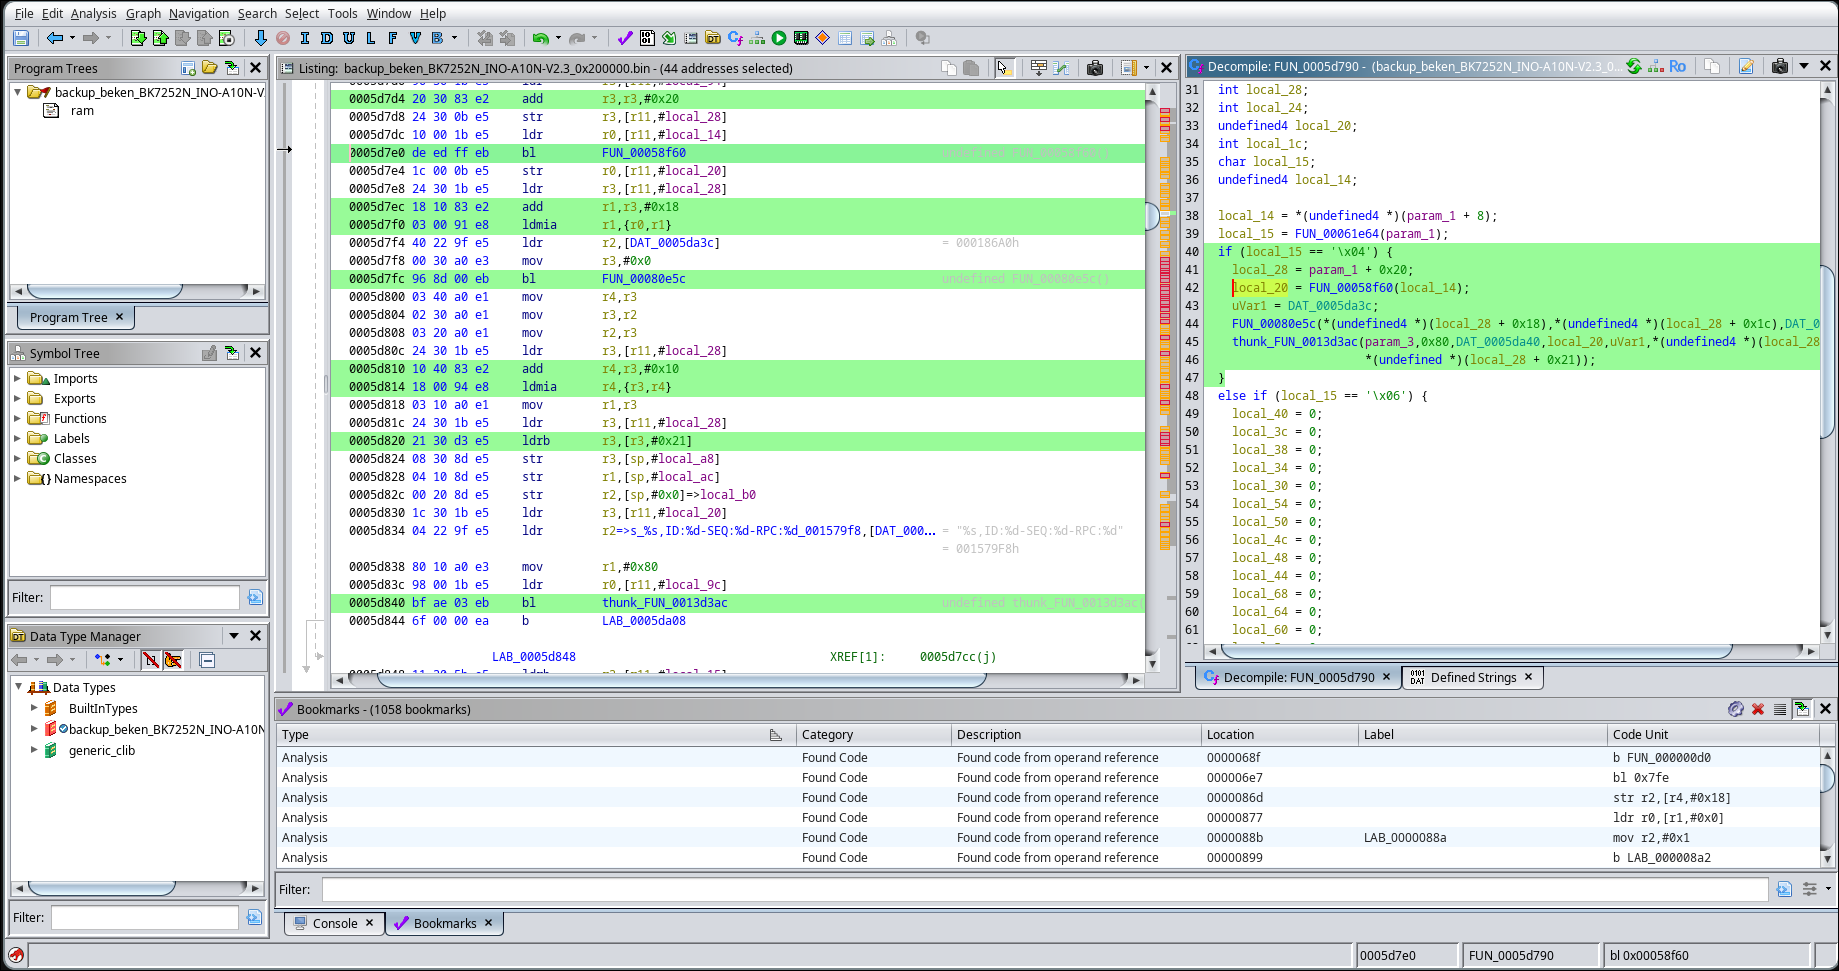This screenshot has height=971, width=1839.
Task: Click the Decompile re-decompile refresh icon
Action: coord(1634,66)
